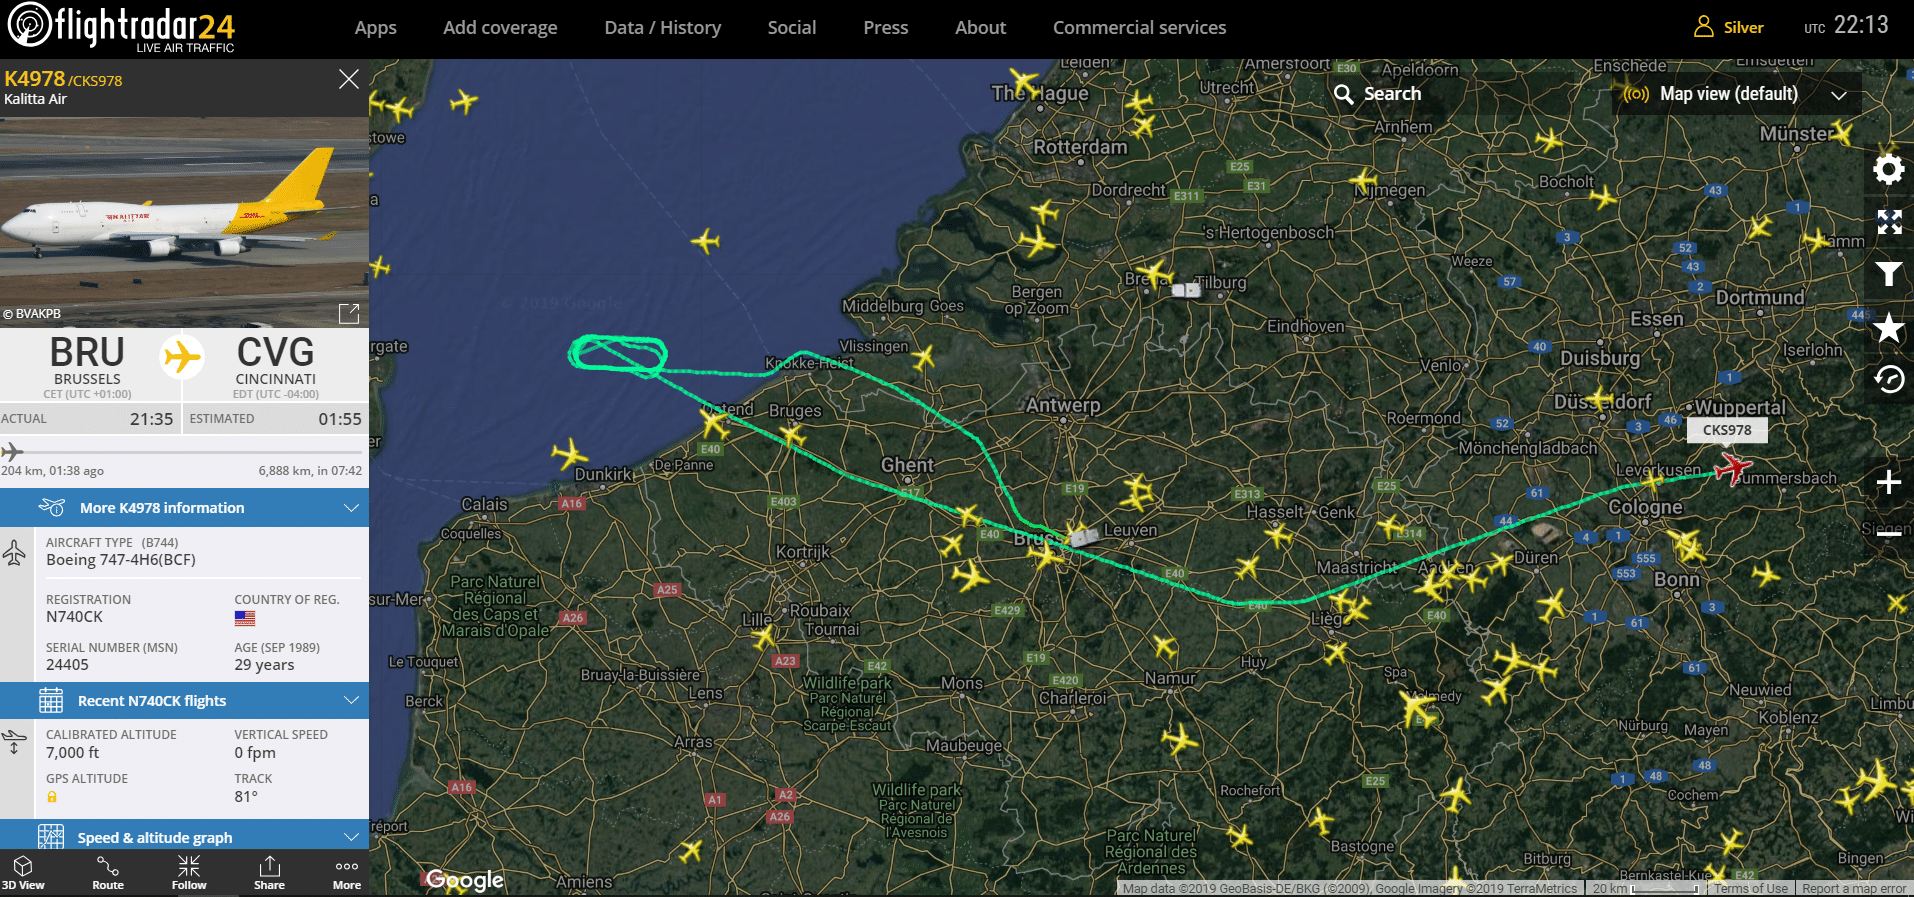
Task: Open the playback history clock icon
Action: (x=1888, y=379)
